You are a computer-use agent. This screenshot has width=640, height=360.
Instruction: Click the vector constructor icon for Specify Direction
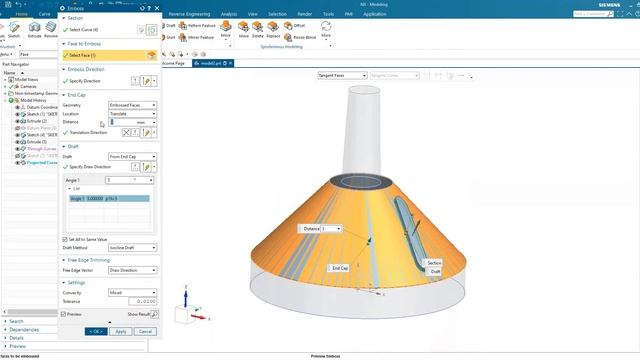[147, 81]
